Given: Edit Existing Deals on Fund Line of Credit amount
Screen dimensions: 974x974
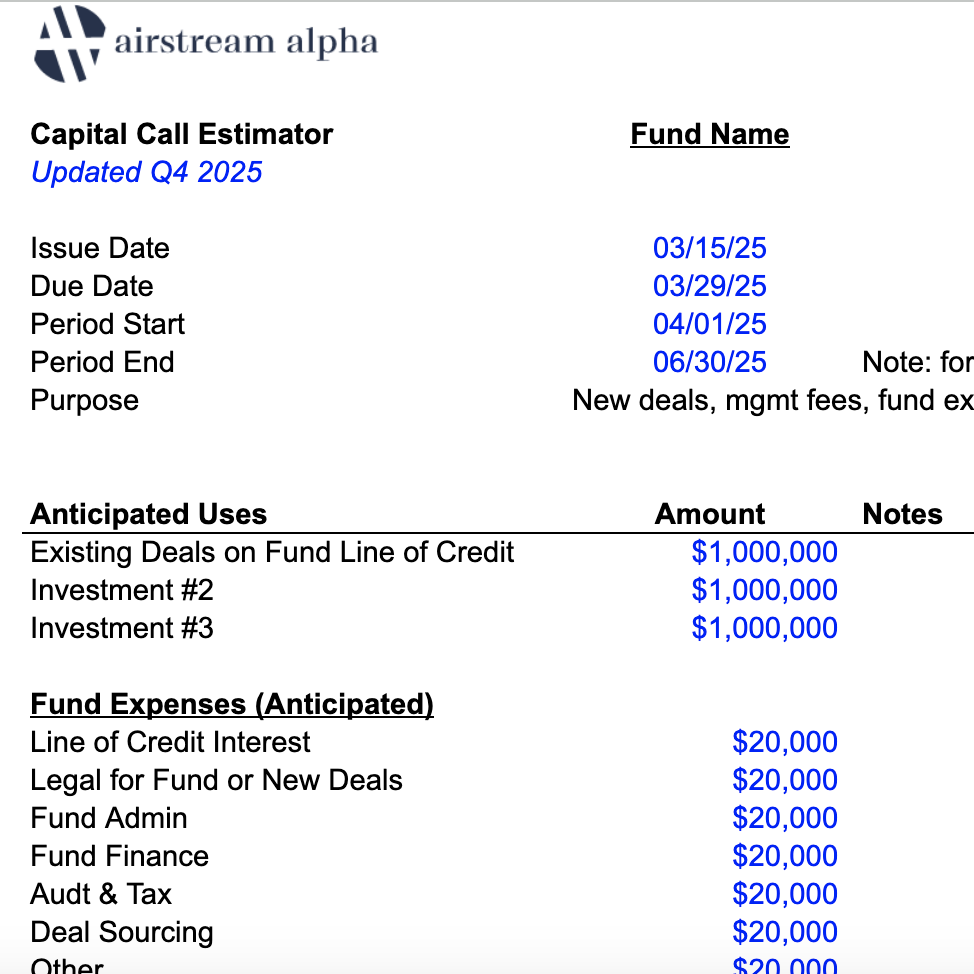Looking at the screenshot, I should pyautogui.click(x=764, y=552).
